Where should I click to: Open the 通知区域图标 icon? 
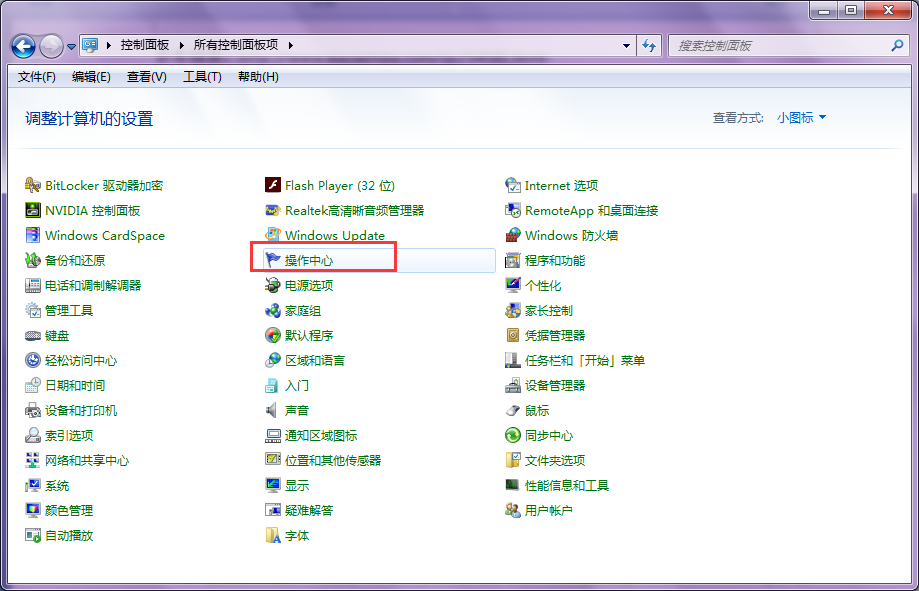coord(273,435)
